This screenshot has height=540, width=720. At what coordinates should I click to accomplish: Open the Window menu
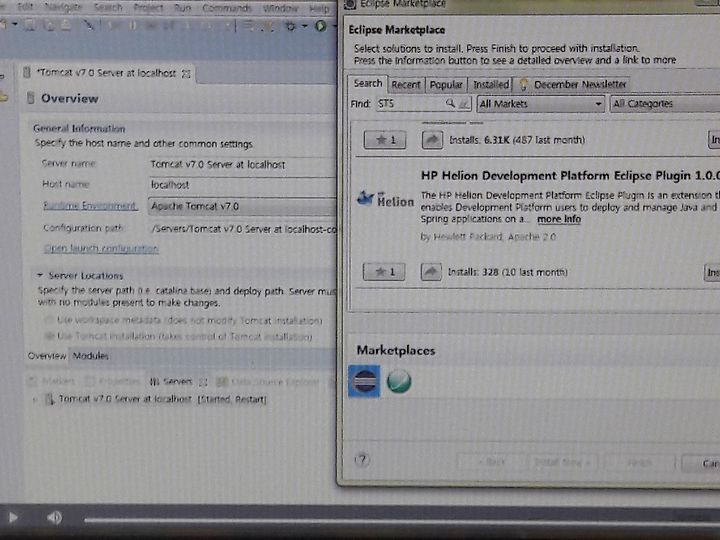(281, 8)
